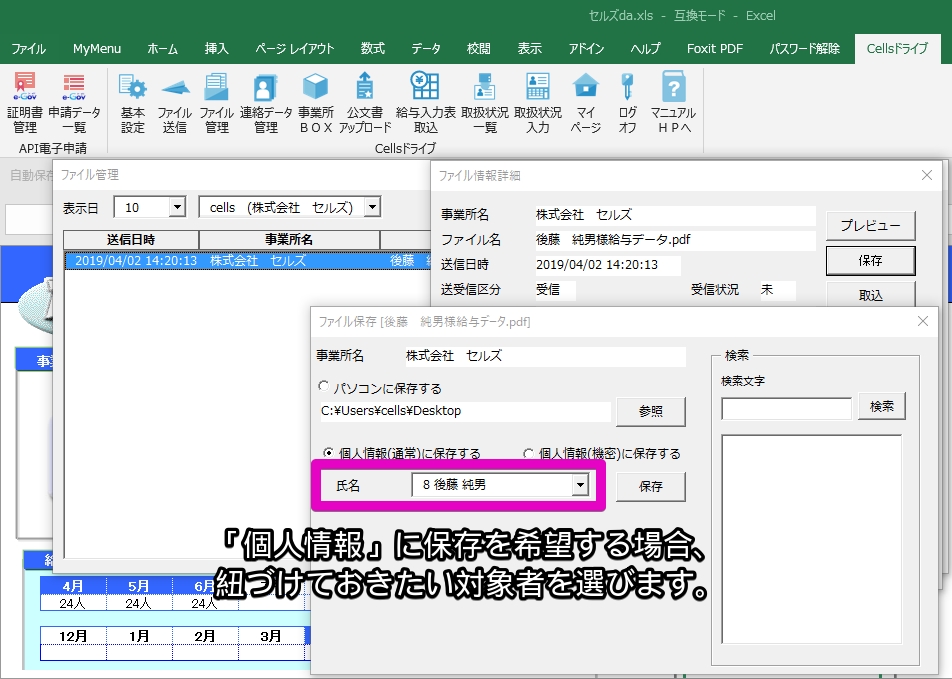Open 基本設定 gear icon in ribbon
Viewport: 952px width, 679px height.
[x=132, y=103]
